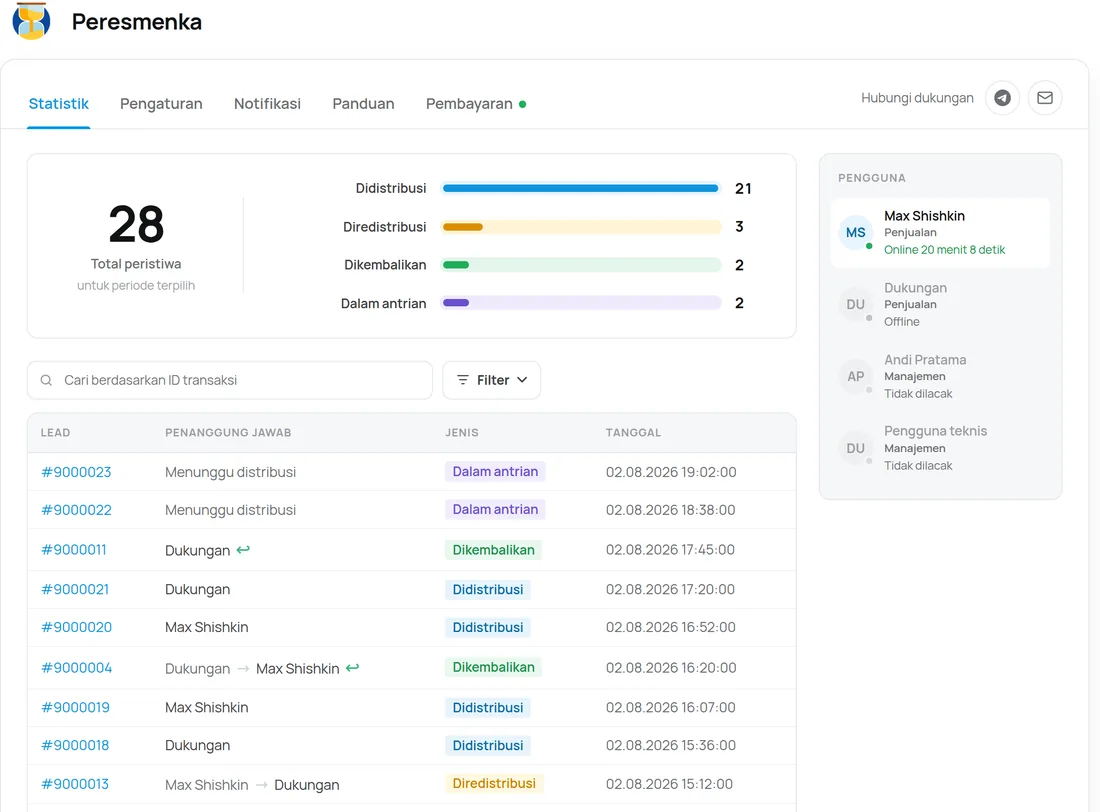Viewport: 1100px width, 812px height.
Task: Open the Filter dropdown
Action: (491, 380)
